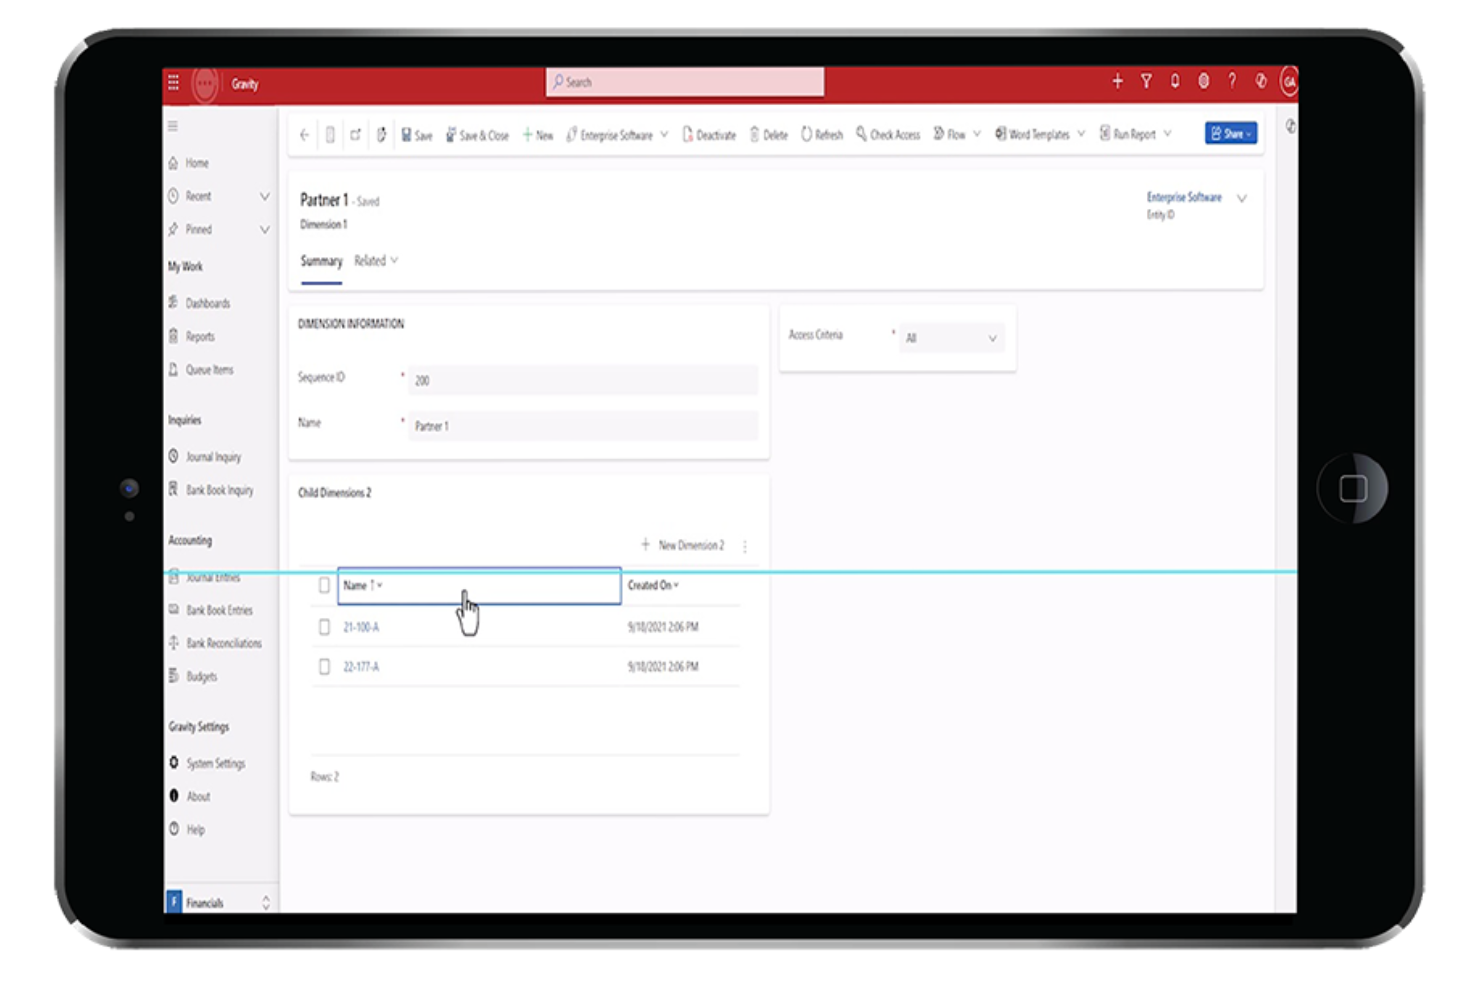The width and height of the screenshot is (1480, 987).
Task: Open the app launcher waffle icon
Action: pos(173,83)
